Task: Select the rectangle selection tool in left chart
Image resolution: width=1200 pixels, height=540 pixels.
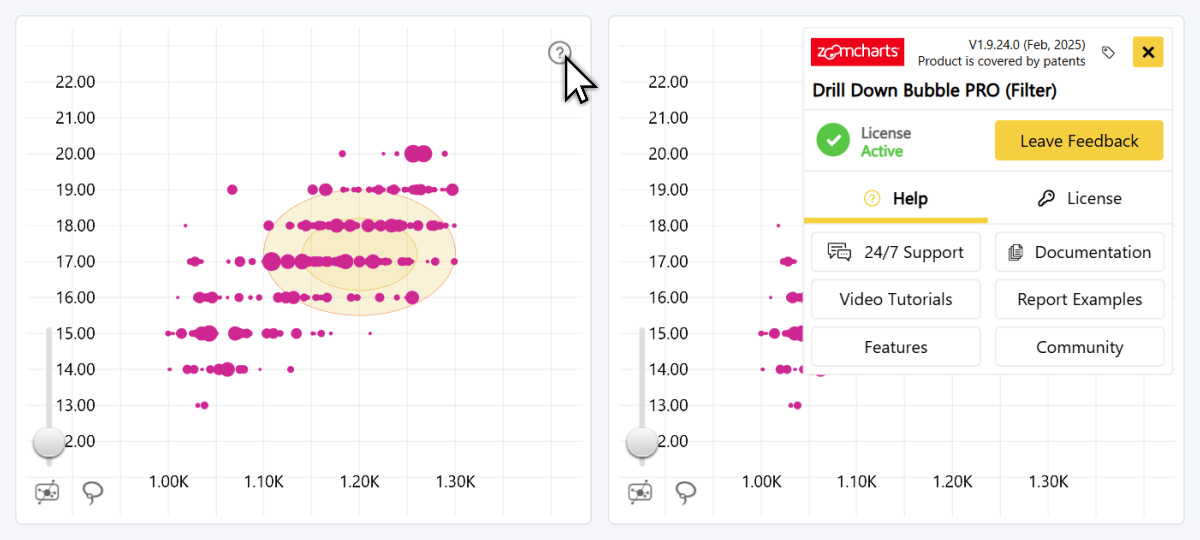Action: point(47,492)
